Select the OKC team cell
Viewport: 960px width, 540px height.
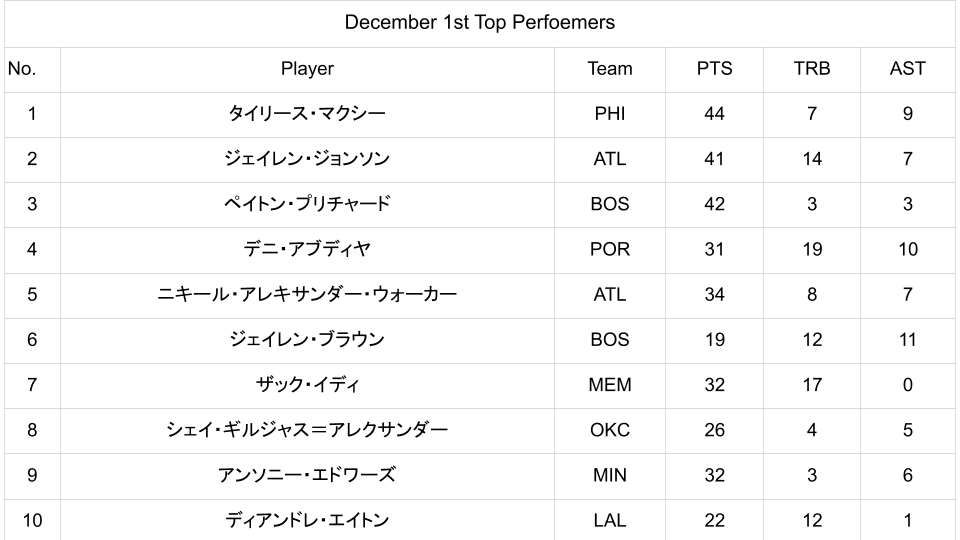coord(610,430)
